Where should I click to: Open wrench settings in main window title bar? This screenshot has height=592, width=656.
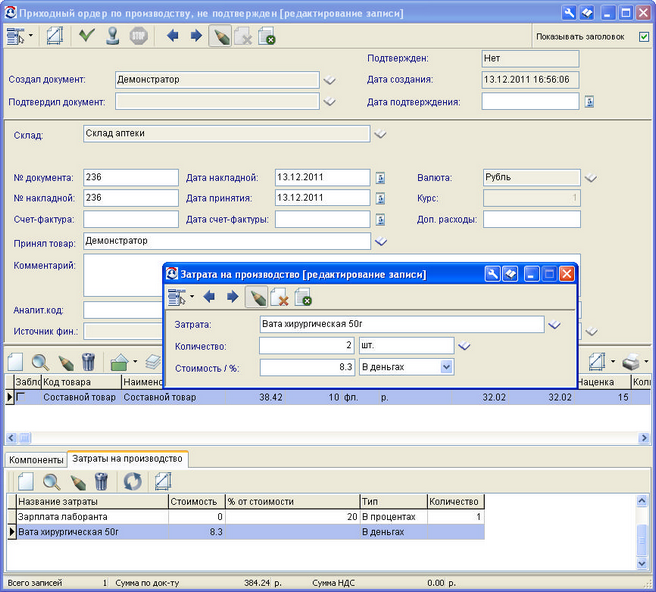[569, 13]
